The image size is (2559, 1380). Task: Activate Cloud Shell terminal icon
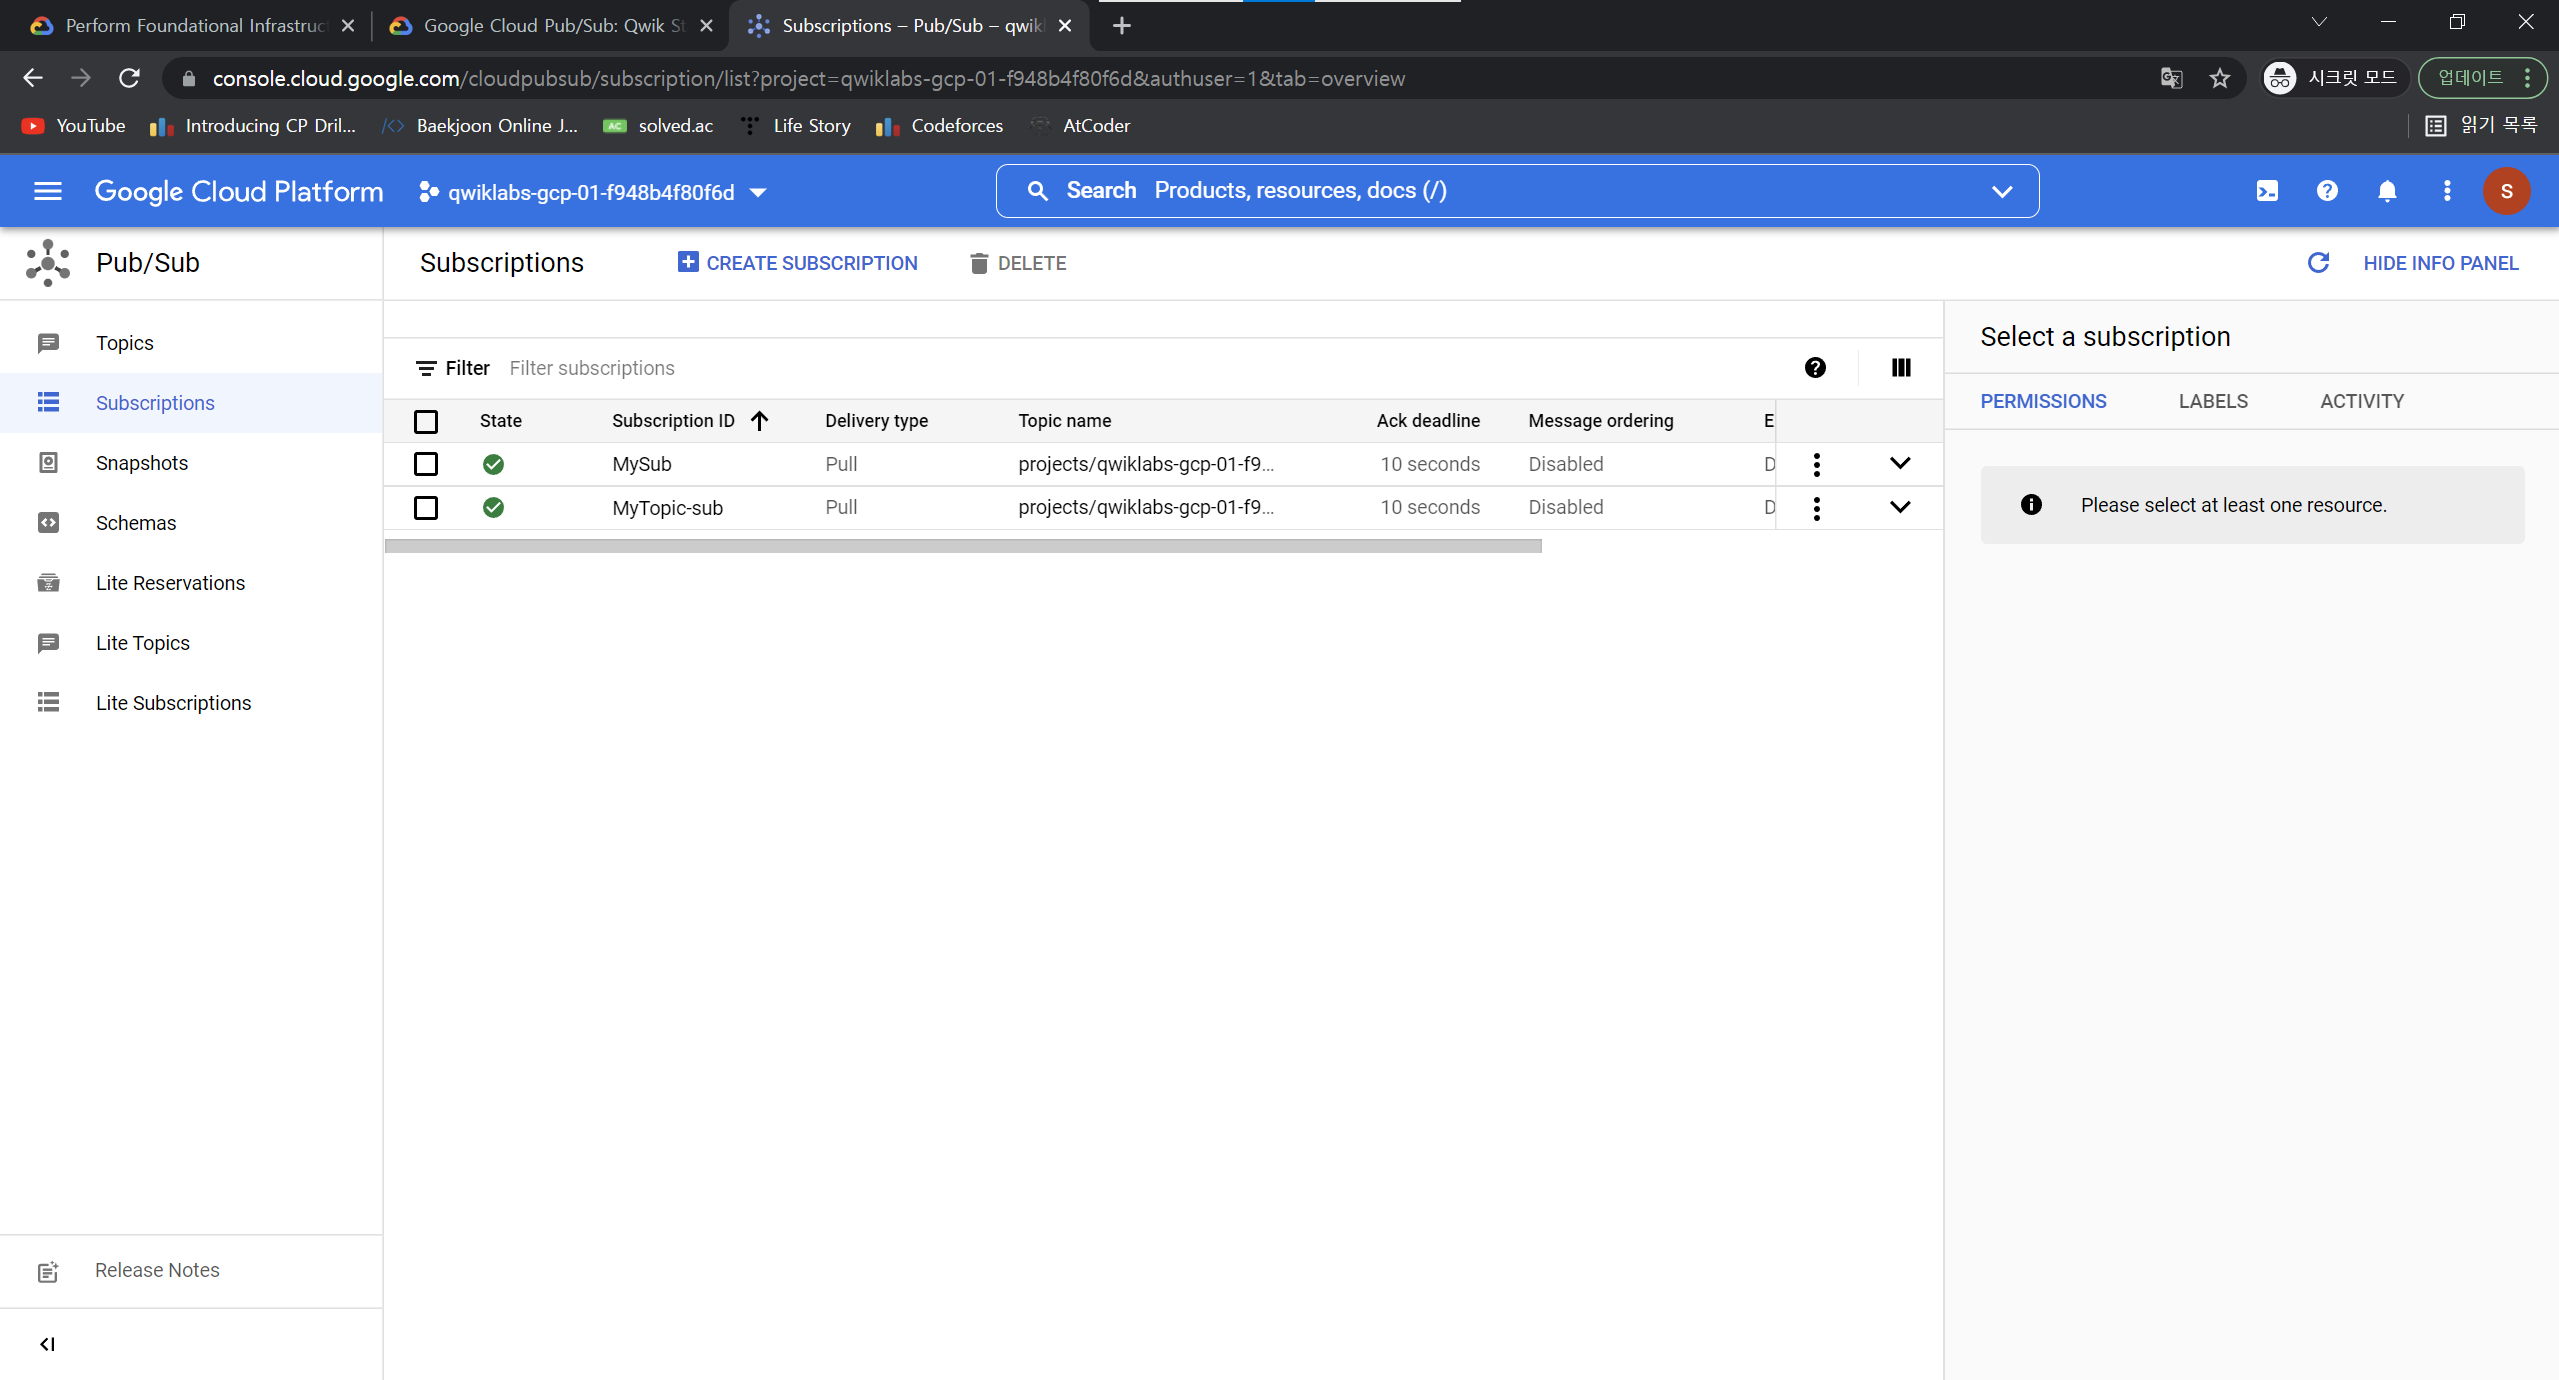click(x=2267, y=191)
